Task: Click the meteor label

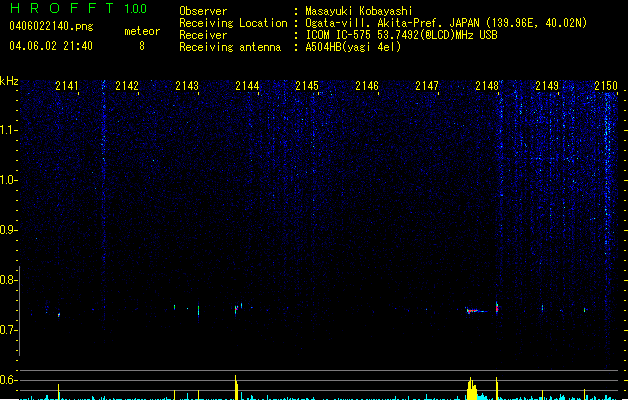Action: click(142, 31)
